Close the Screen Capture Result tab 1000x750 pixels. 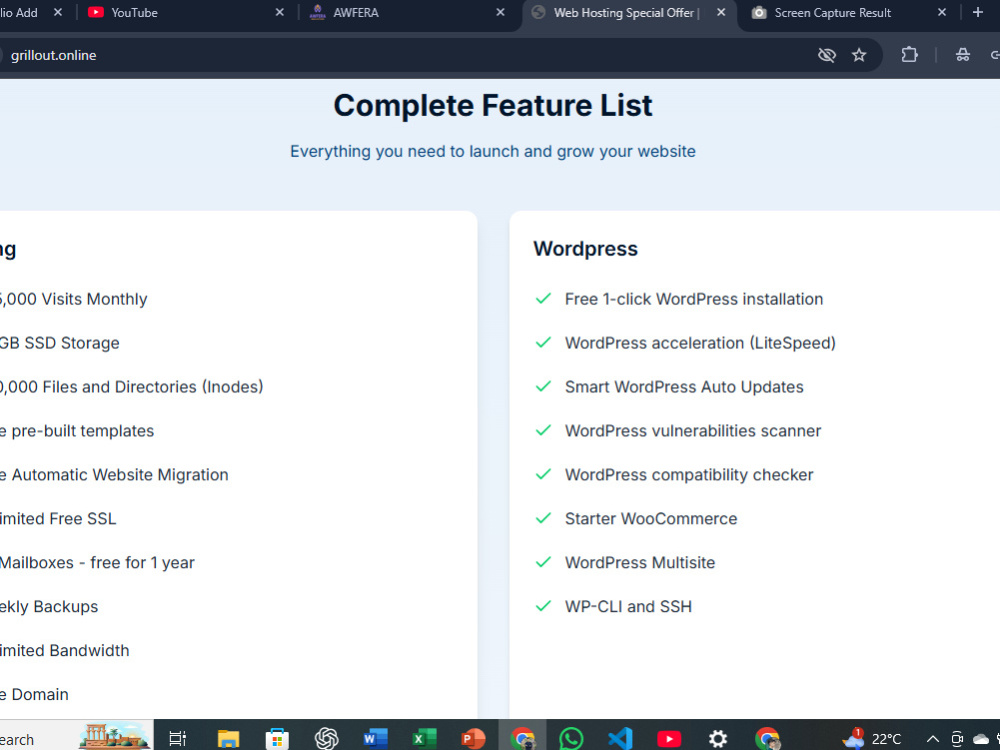pos(942,13)
